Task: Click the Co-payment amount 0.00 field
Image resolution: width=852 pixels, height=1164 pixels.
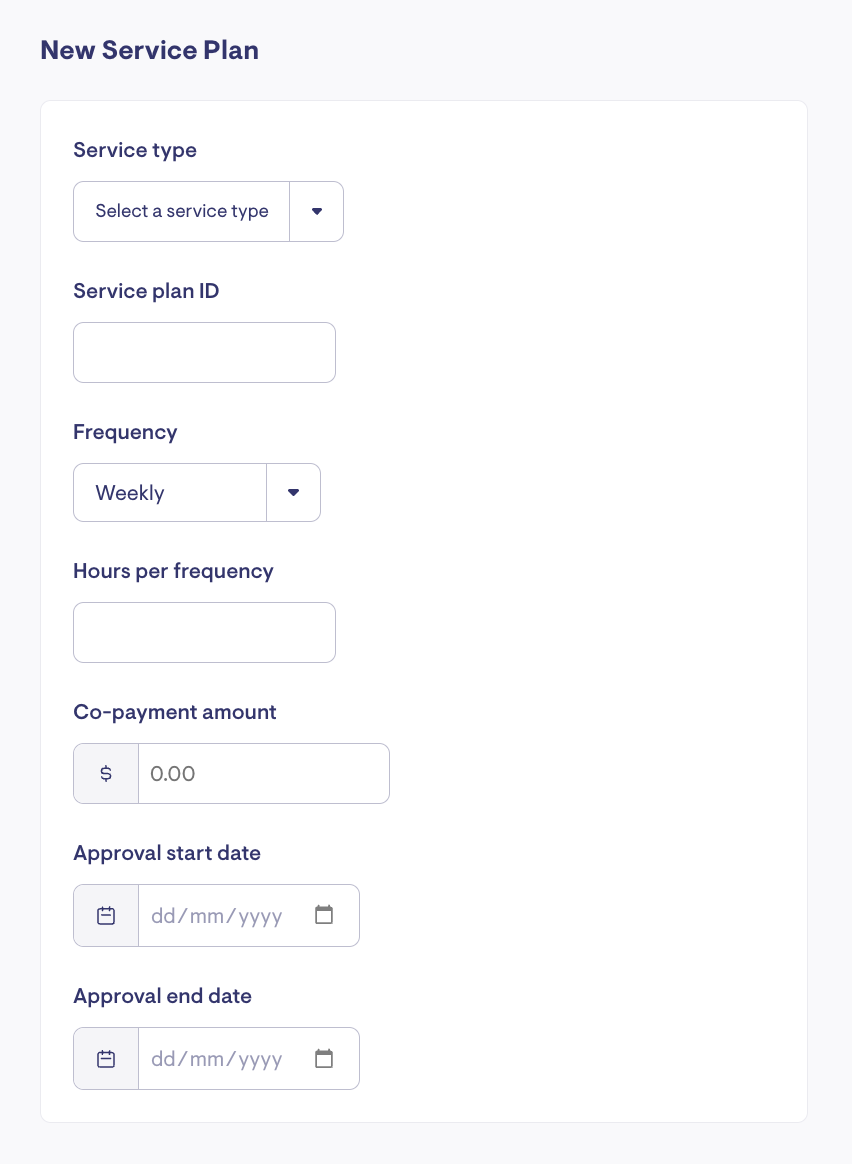Action: click(x=263, y=773)
